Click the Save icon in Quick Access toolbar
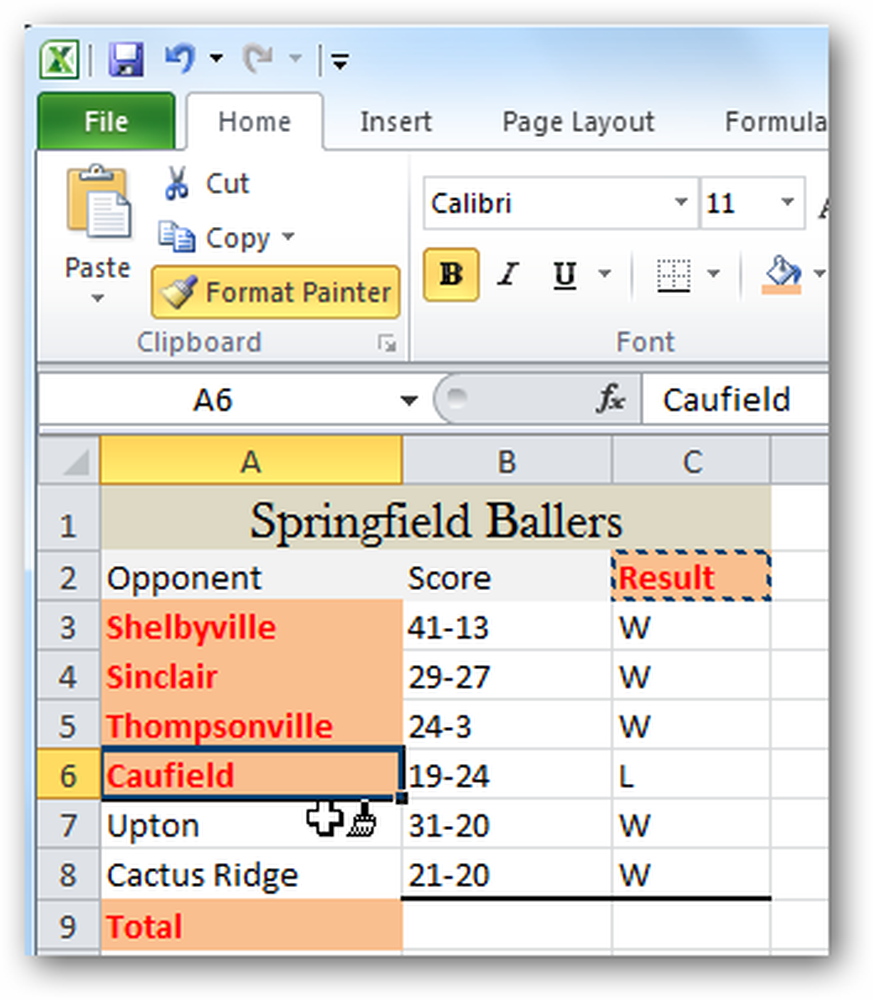Viewport: 873px width, 1000px height. coord(126,60)
